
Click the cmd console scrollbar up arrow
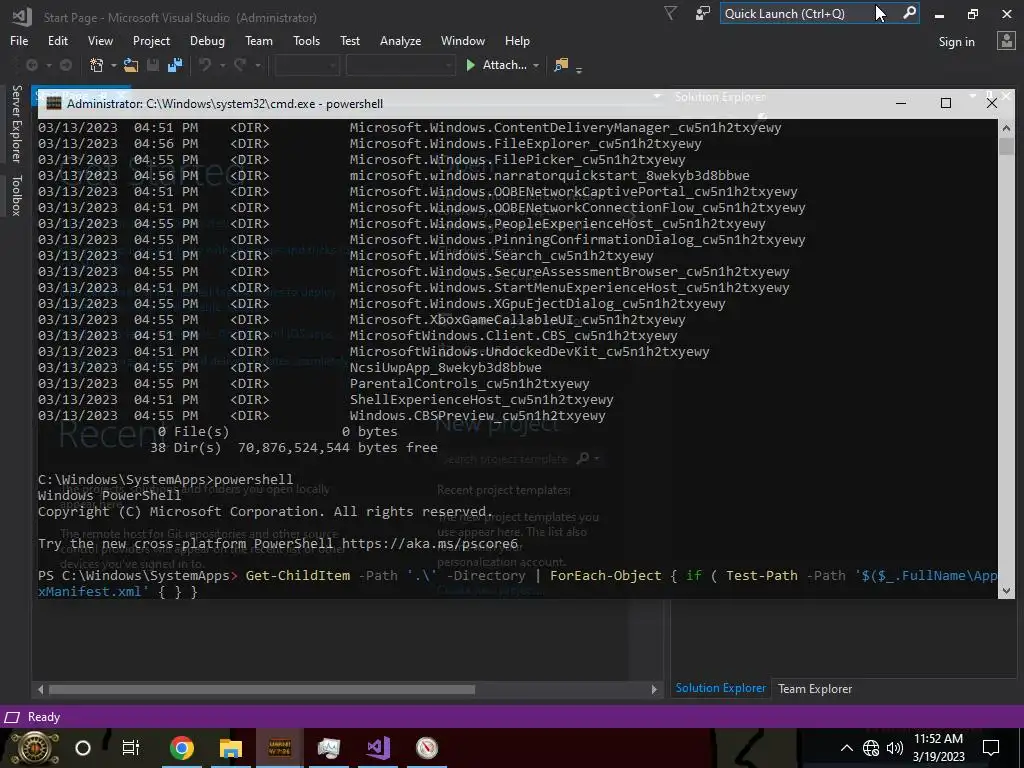1006,128
